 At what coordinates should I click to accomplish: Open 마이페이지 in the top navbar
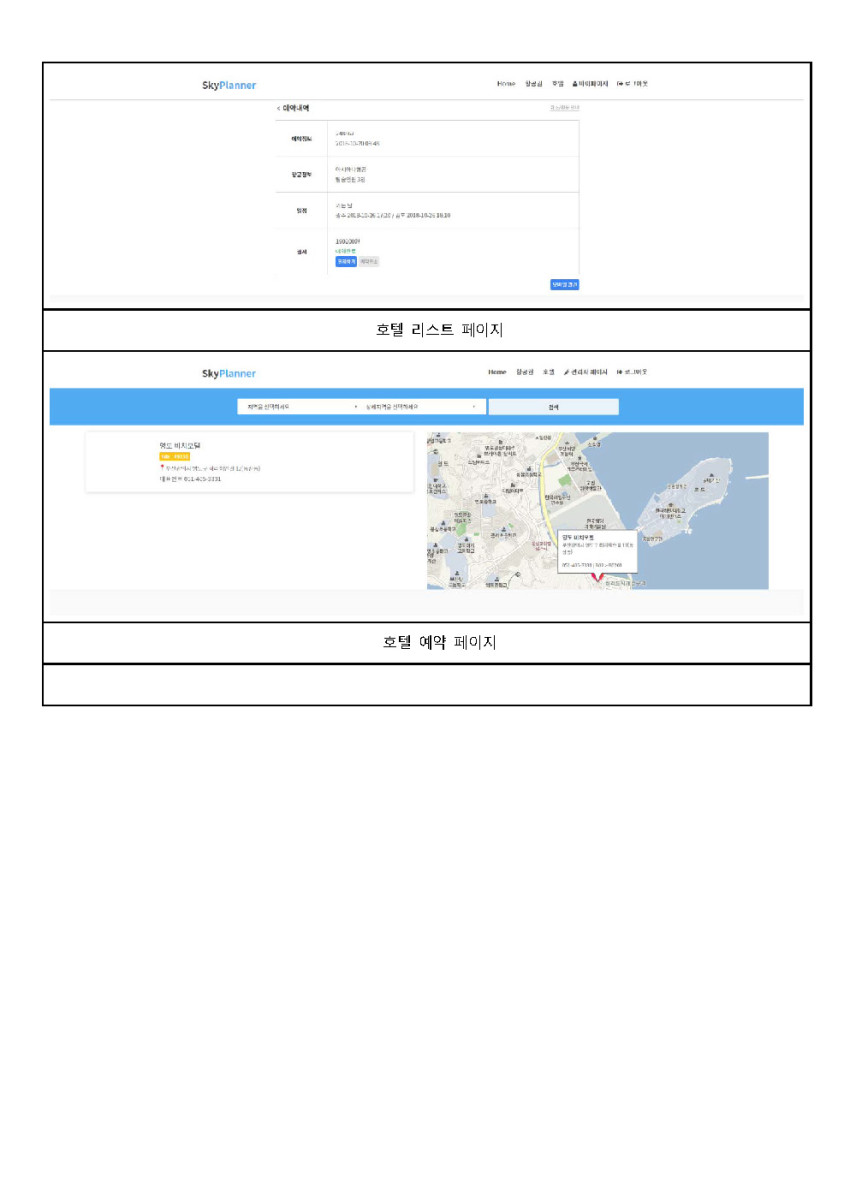[x=589, y=84]
